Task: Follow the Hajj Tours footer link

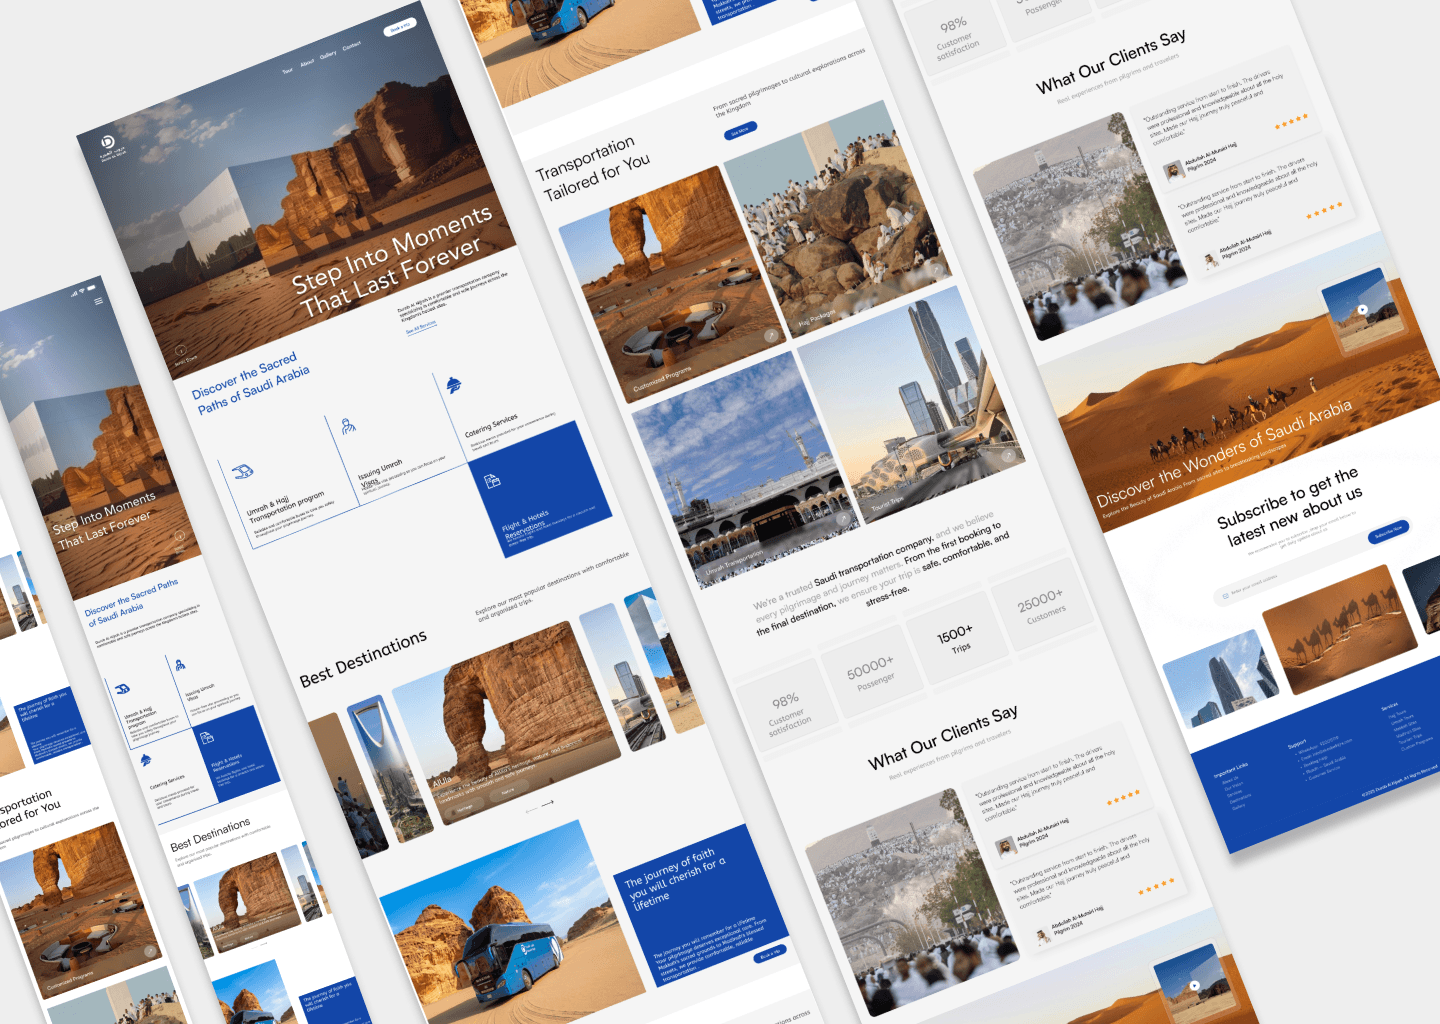Action: pyautogui.click(x=1397, y=714)
